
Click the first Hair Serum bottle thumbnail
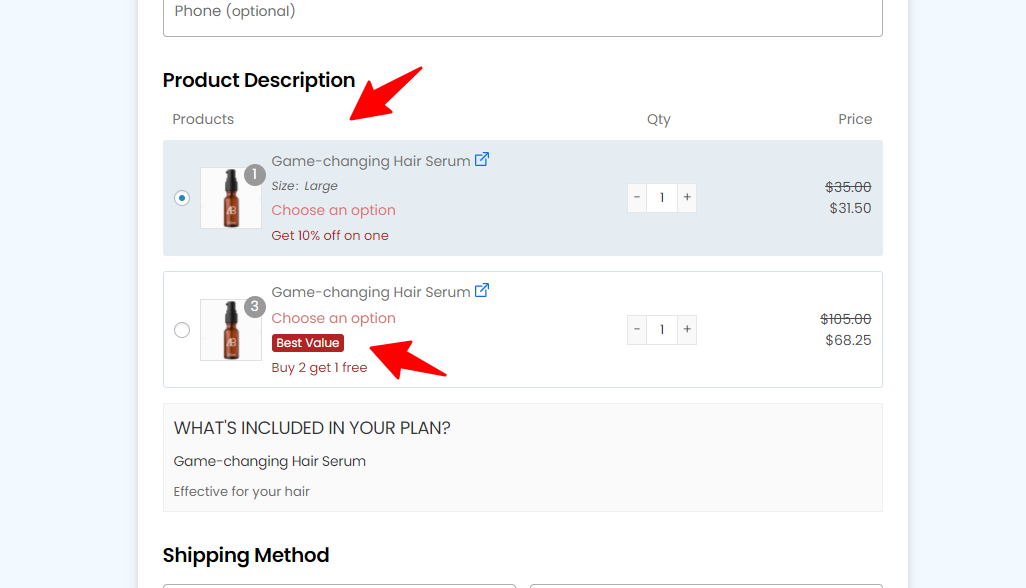[230, 198]
